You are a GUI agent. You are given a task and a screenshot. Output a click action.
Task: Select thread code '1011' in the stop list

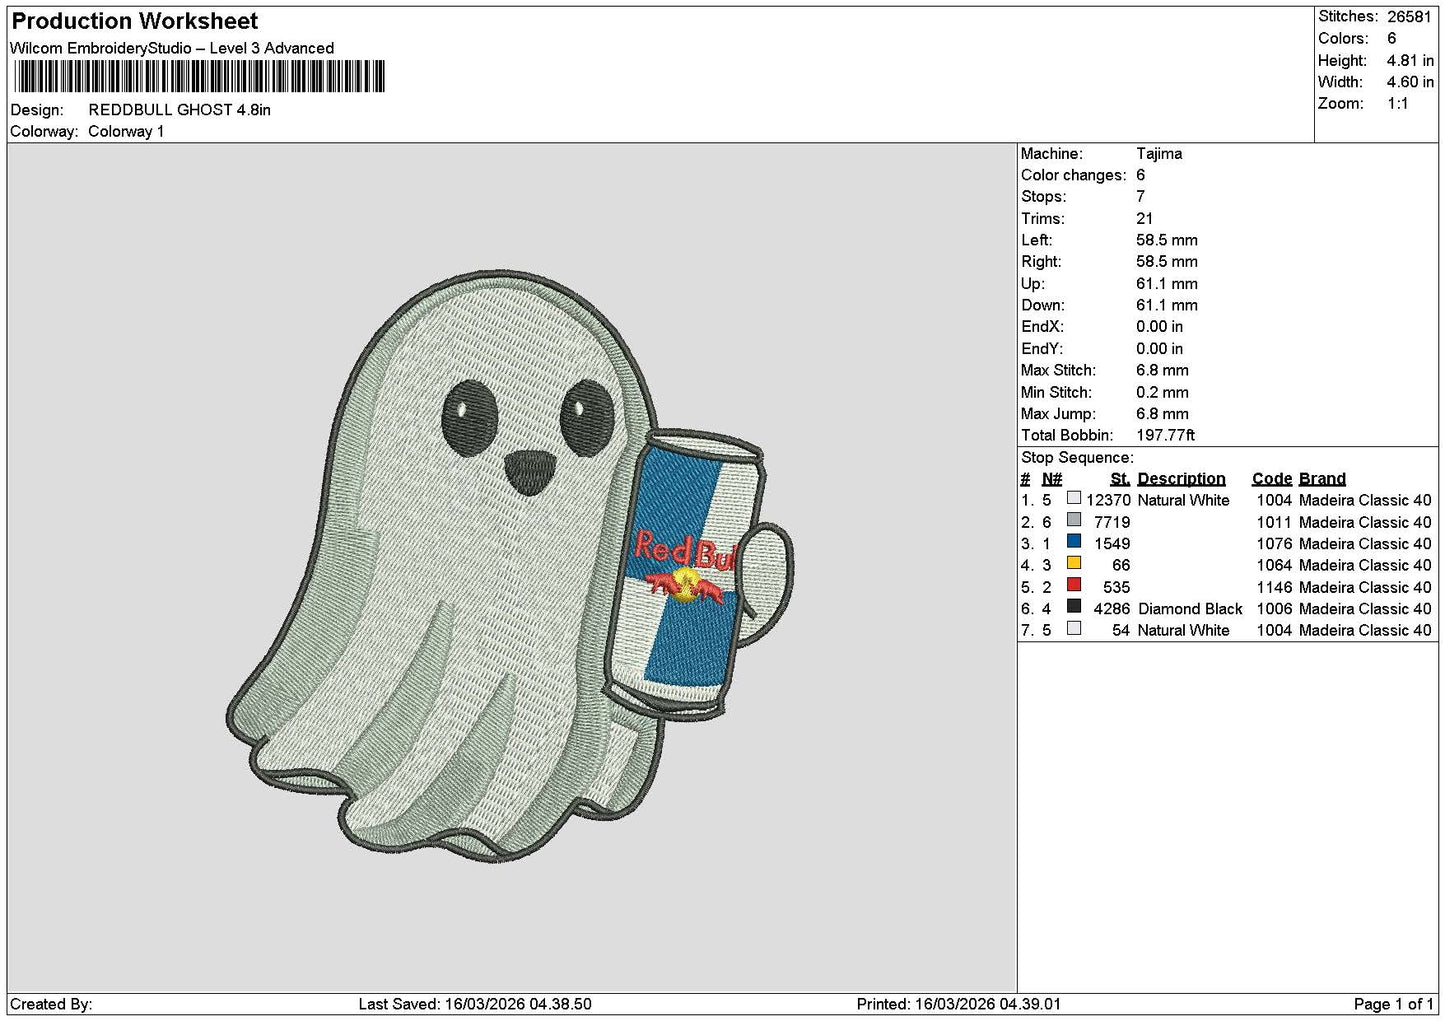tap(1274, 523)
